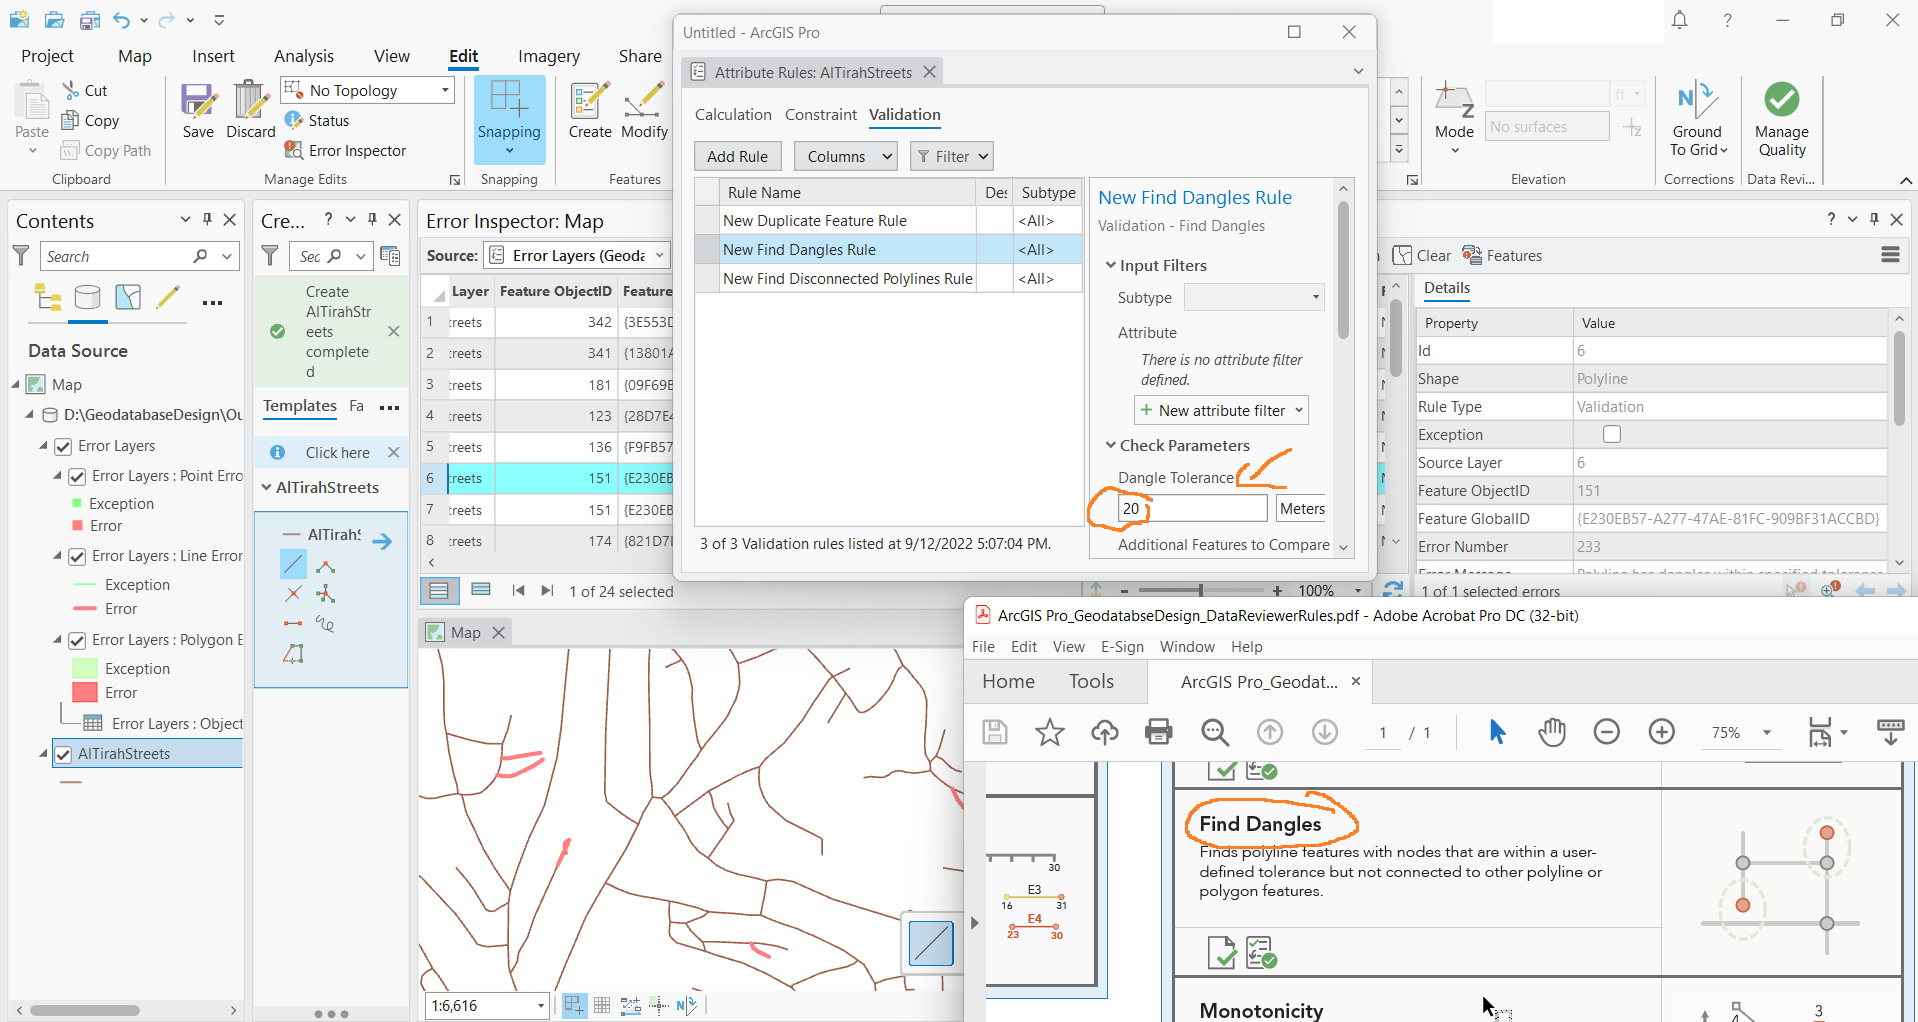The image size is (1918, 1022).
Task: Print the PDF in Acrobat toolbar
Action: point(1159,732)
